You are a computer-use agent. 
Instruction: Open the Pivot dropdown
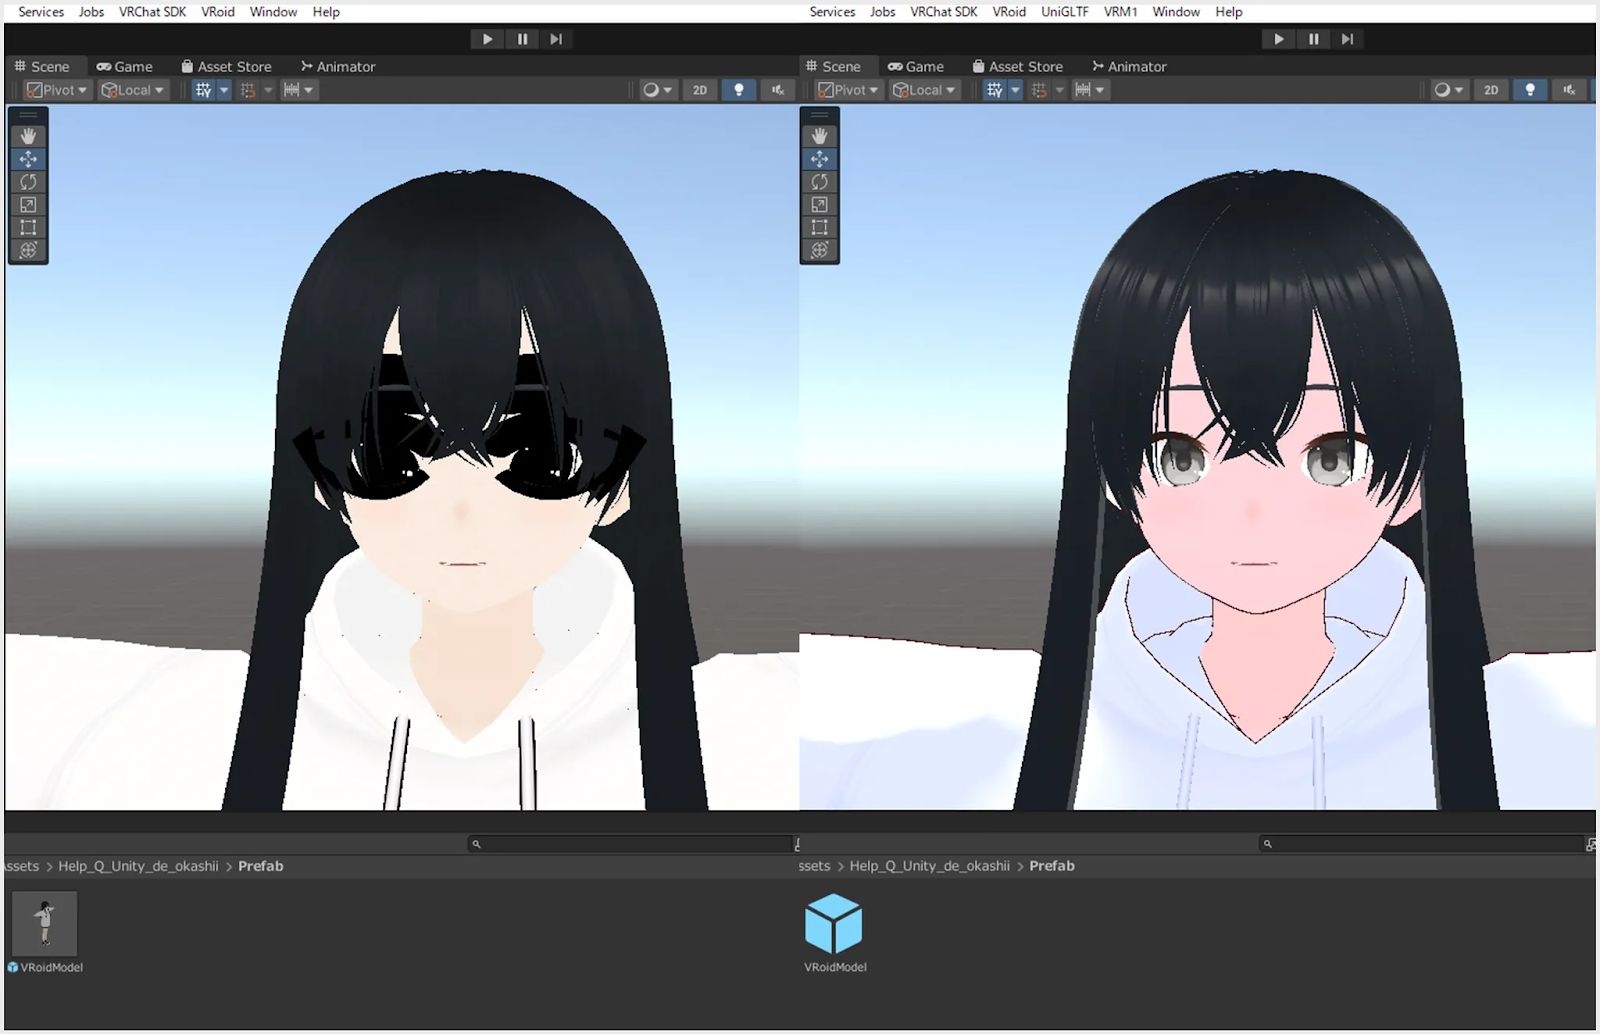click(x=55, y=89)
